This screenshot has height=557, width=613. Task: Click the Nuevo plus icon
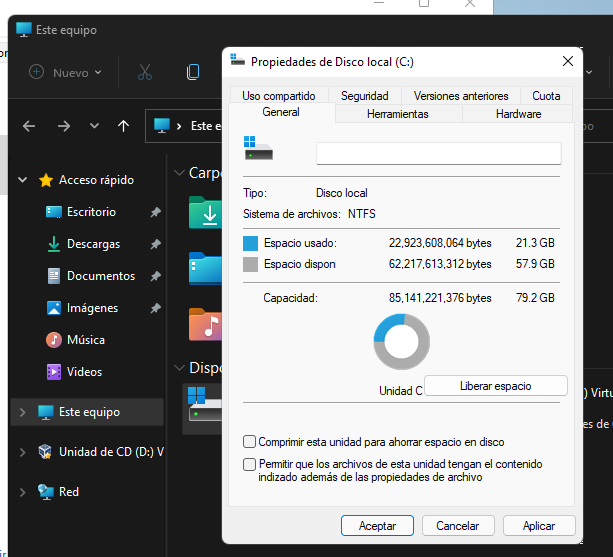coord(36,72)
